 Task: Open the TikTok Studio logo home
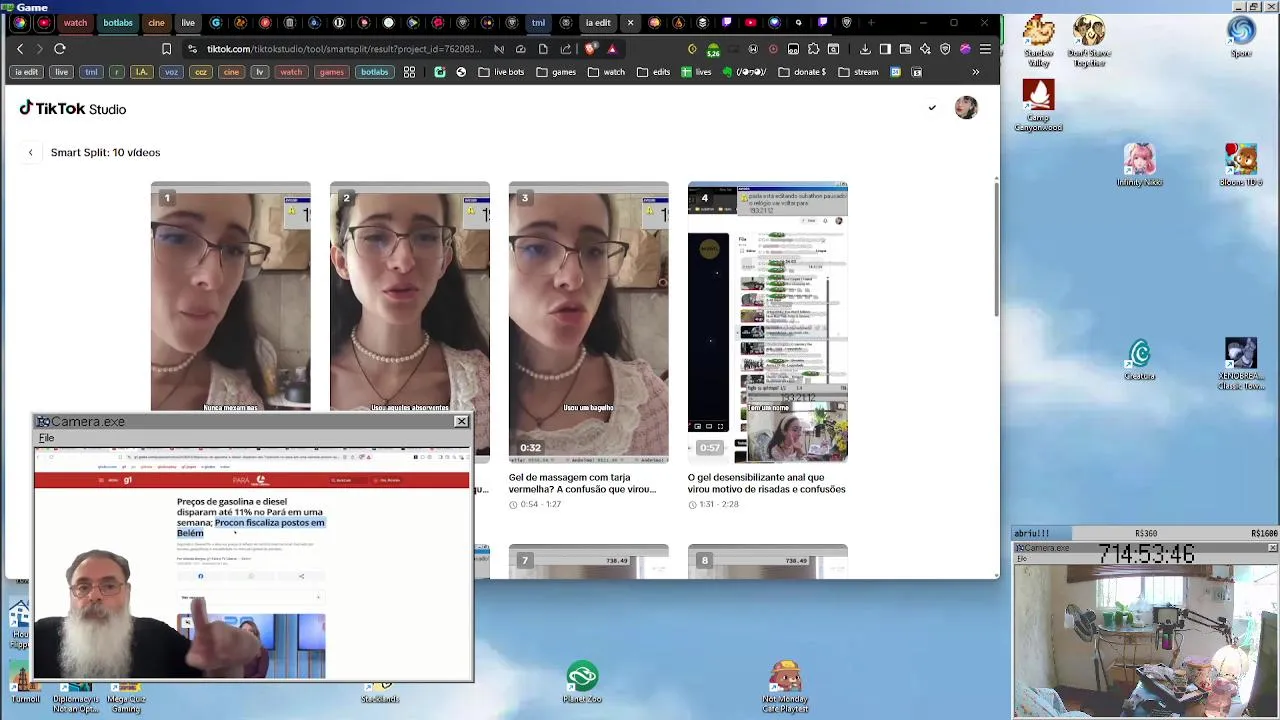pos(72,108)
